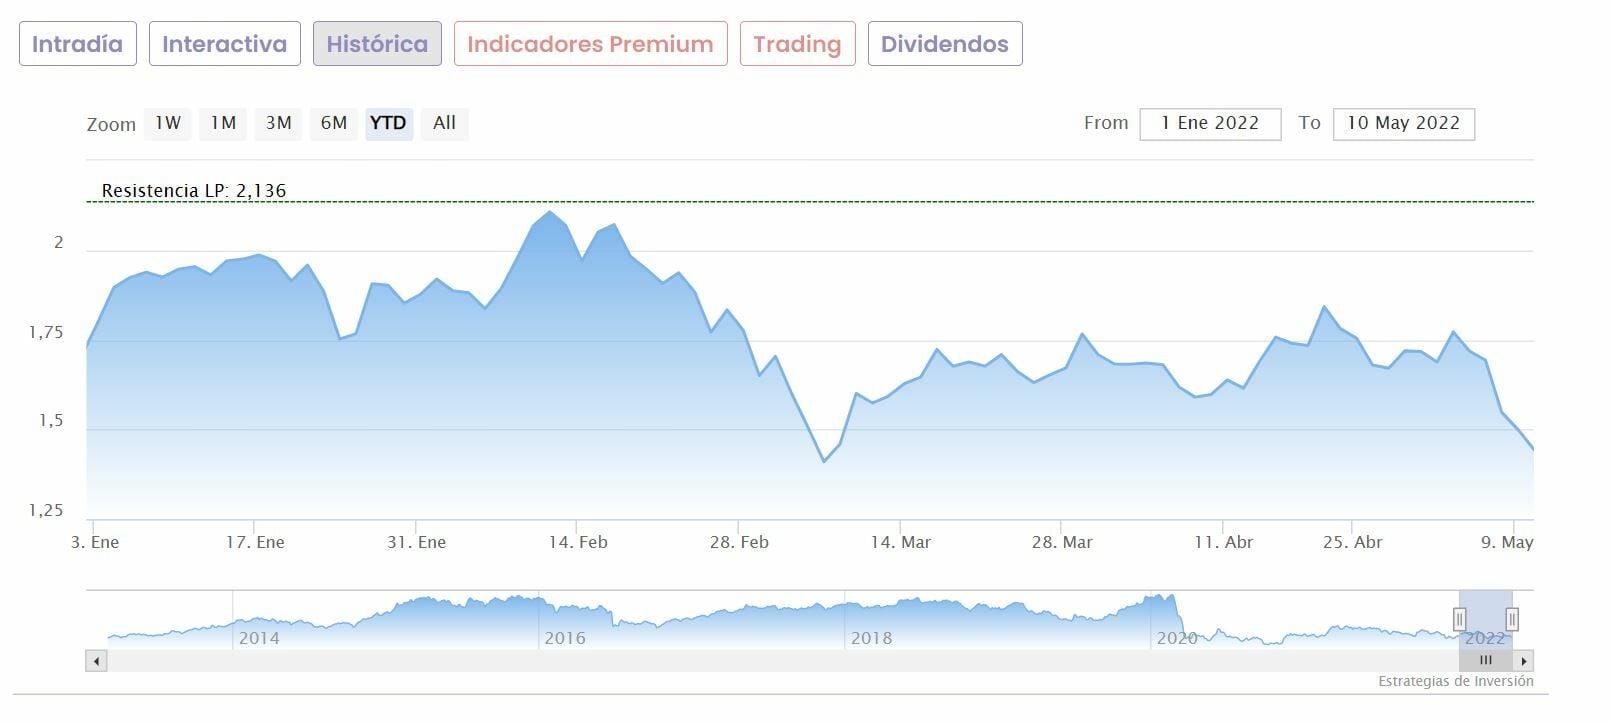Viewport: 1612px width, 723px height.
Task: Open the Intradía tab
Action: click(x=78, y=44)
